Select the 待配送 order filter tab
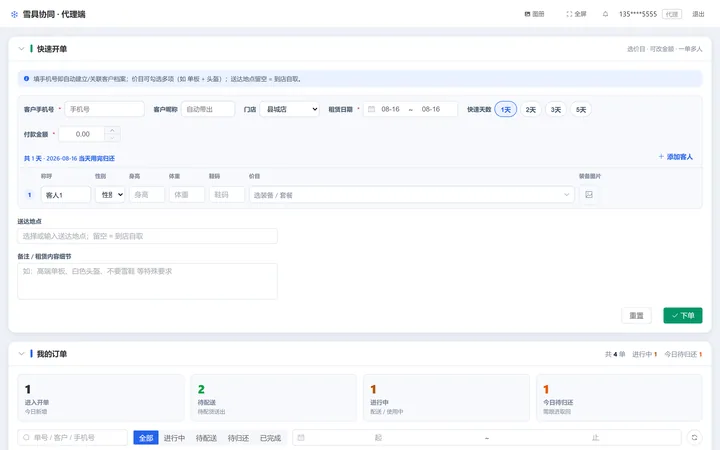This screenshot has width=720, height=450. coord(206,438)
